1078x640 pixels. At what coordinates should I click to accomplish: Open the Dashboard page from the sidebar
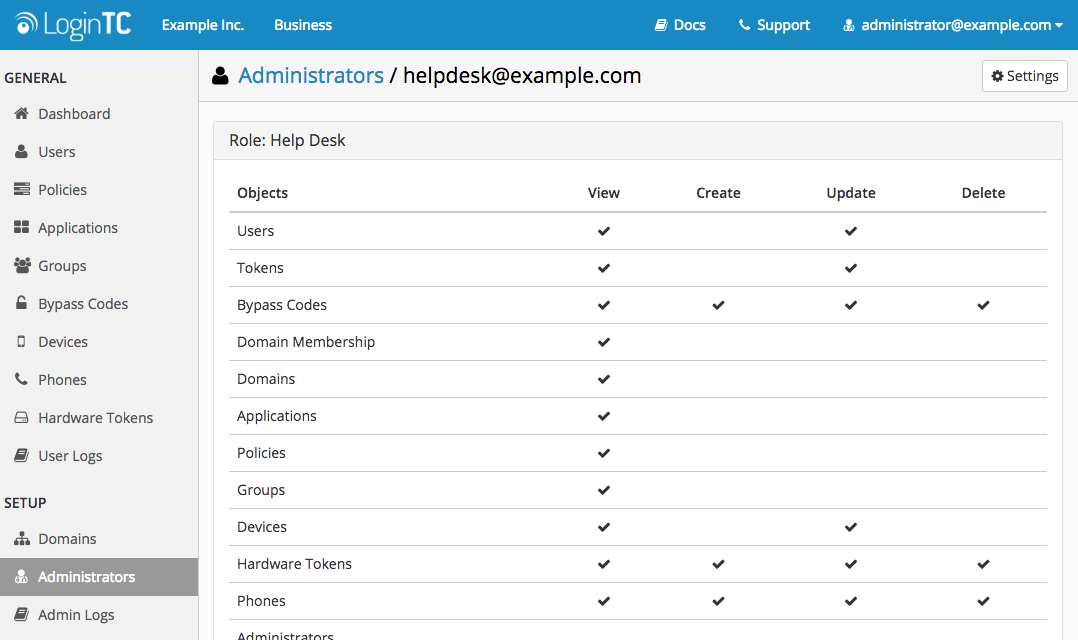[x=99, y=114]
